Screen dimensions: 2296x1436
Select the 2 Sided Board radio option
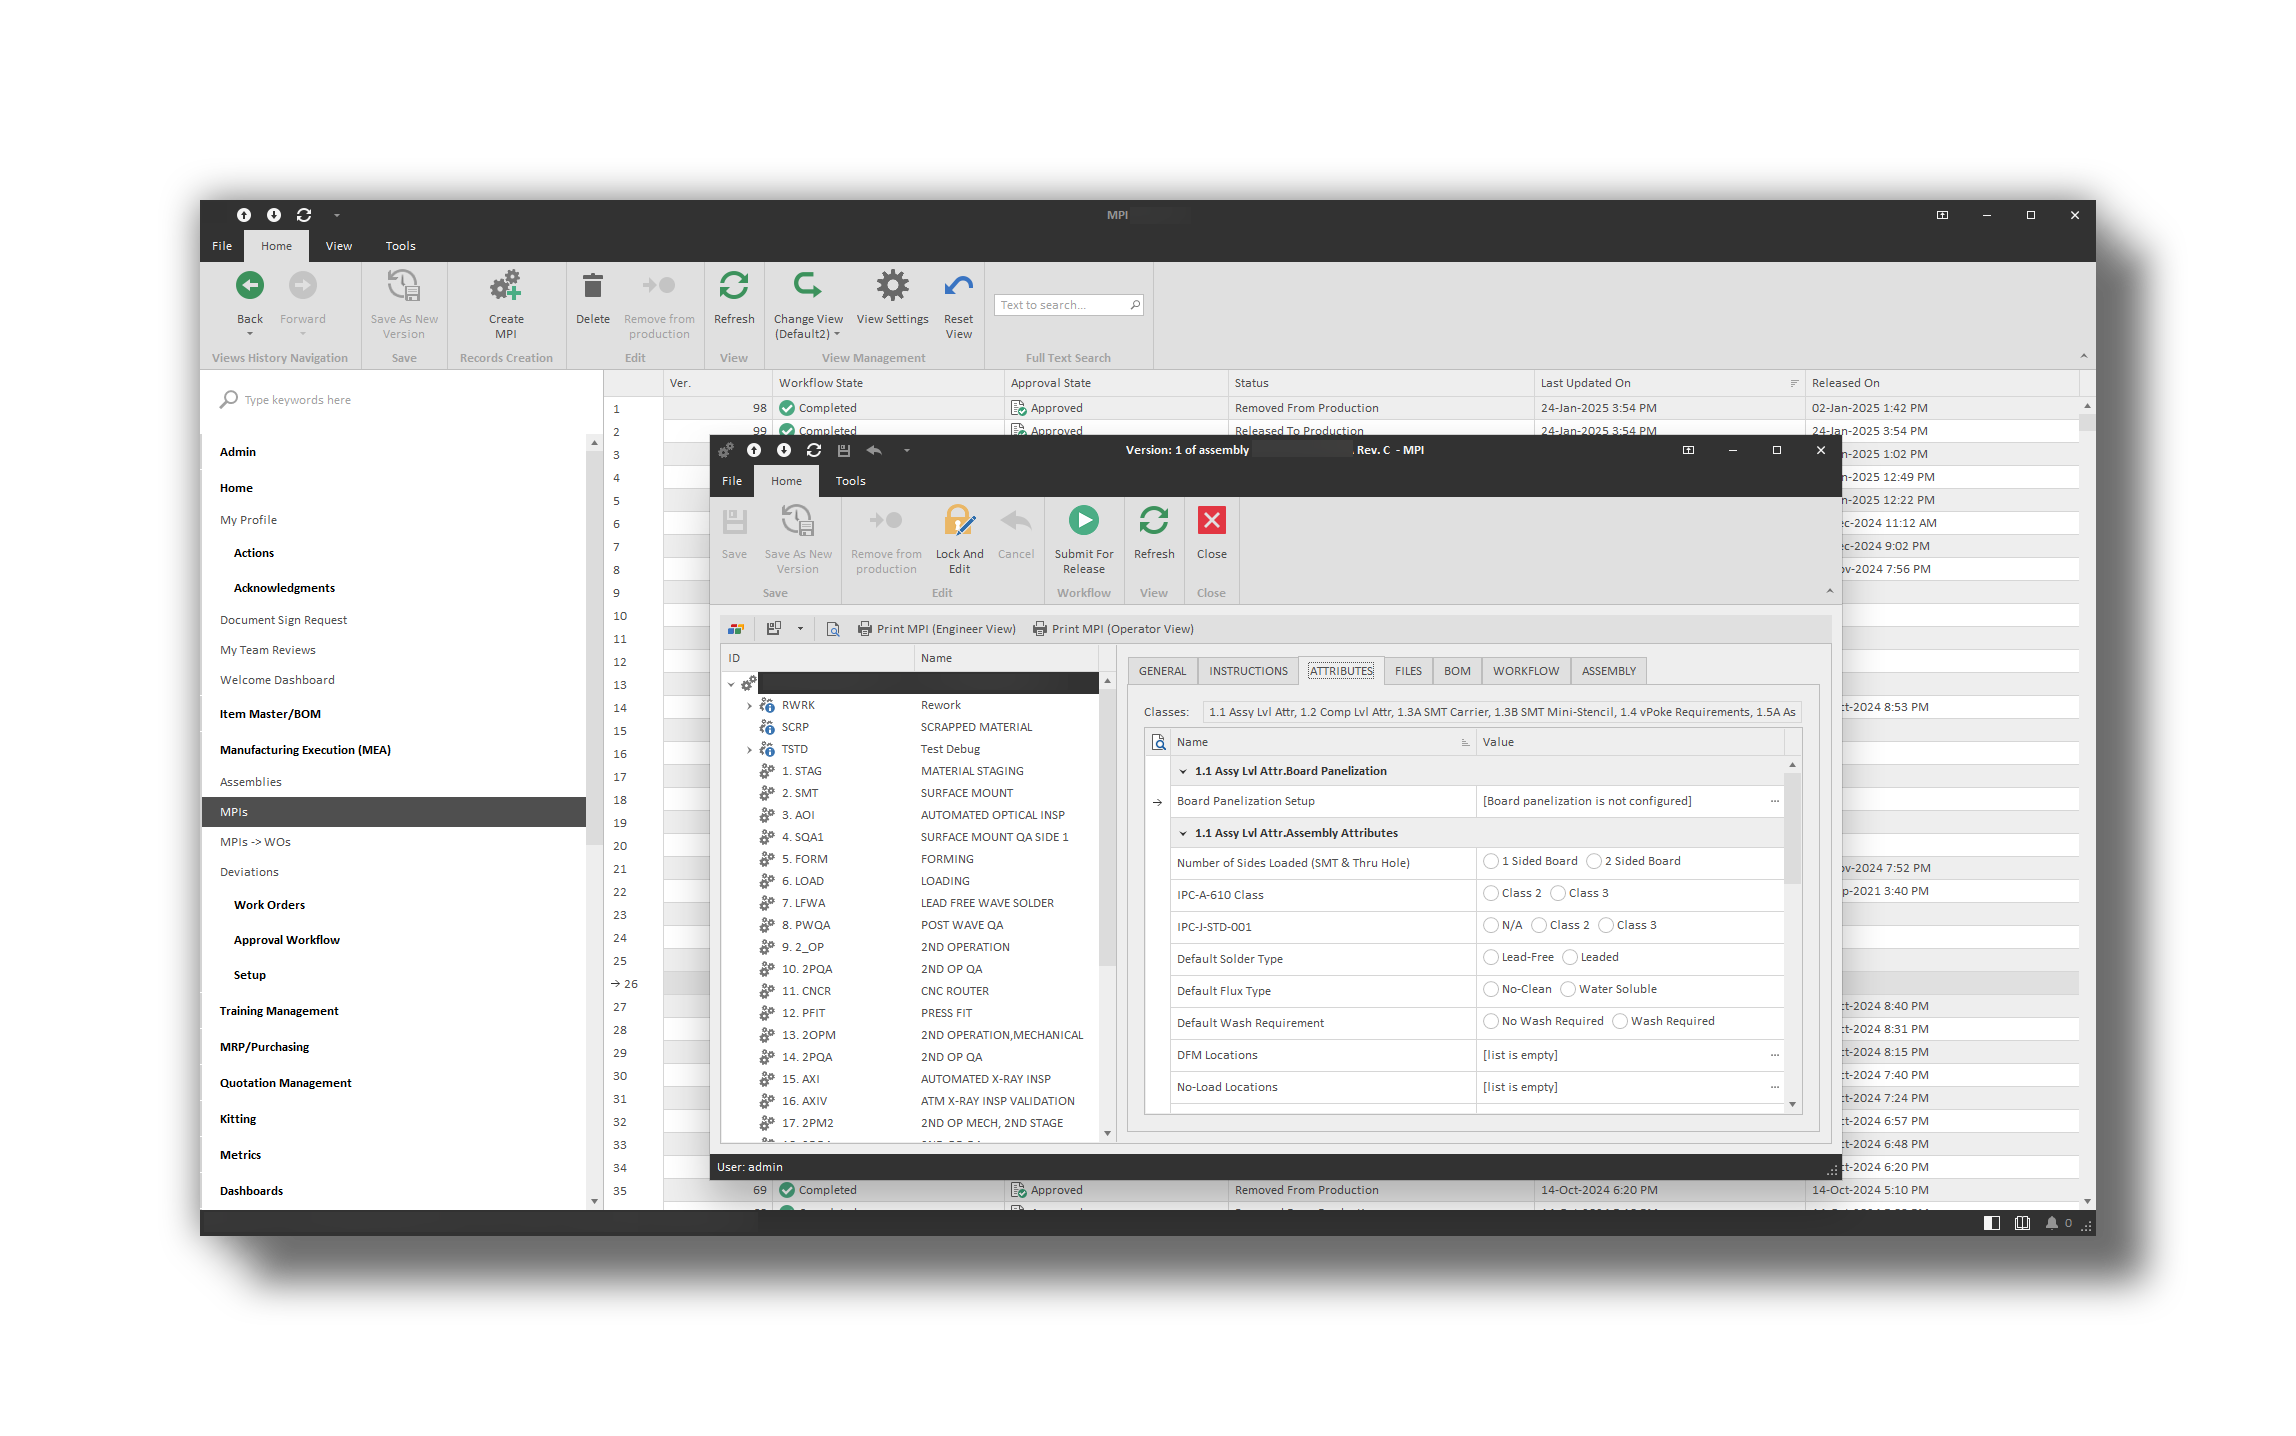[1595, 862]
